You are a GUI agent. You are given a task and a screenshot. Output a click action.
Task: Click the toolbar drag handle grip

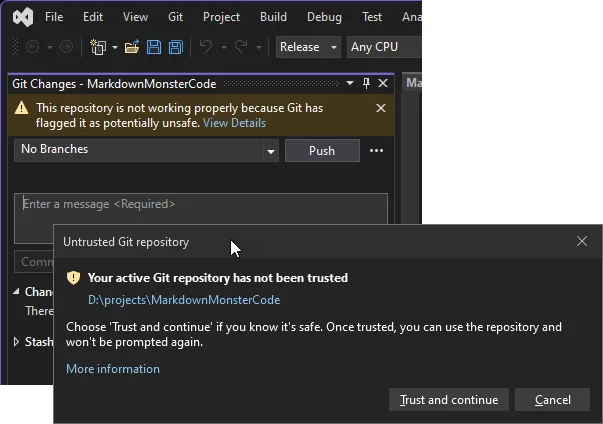pos(15,47)
